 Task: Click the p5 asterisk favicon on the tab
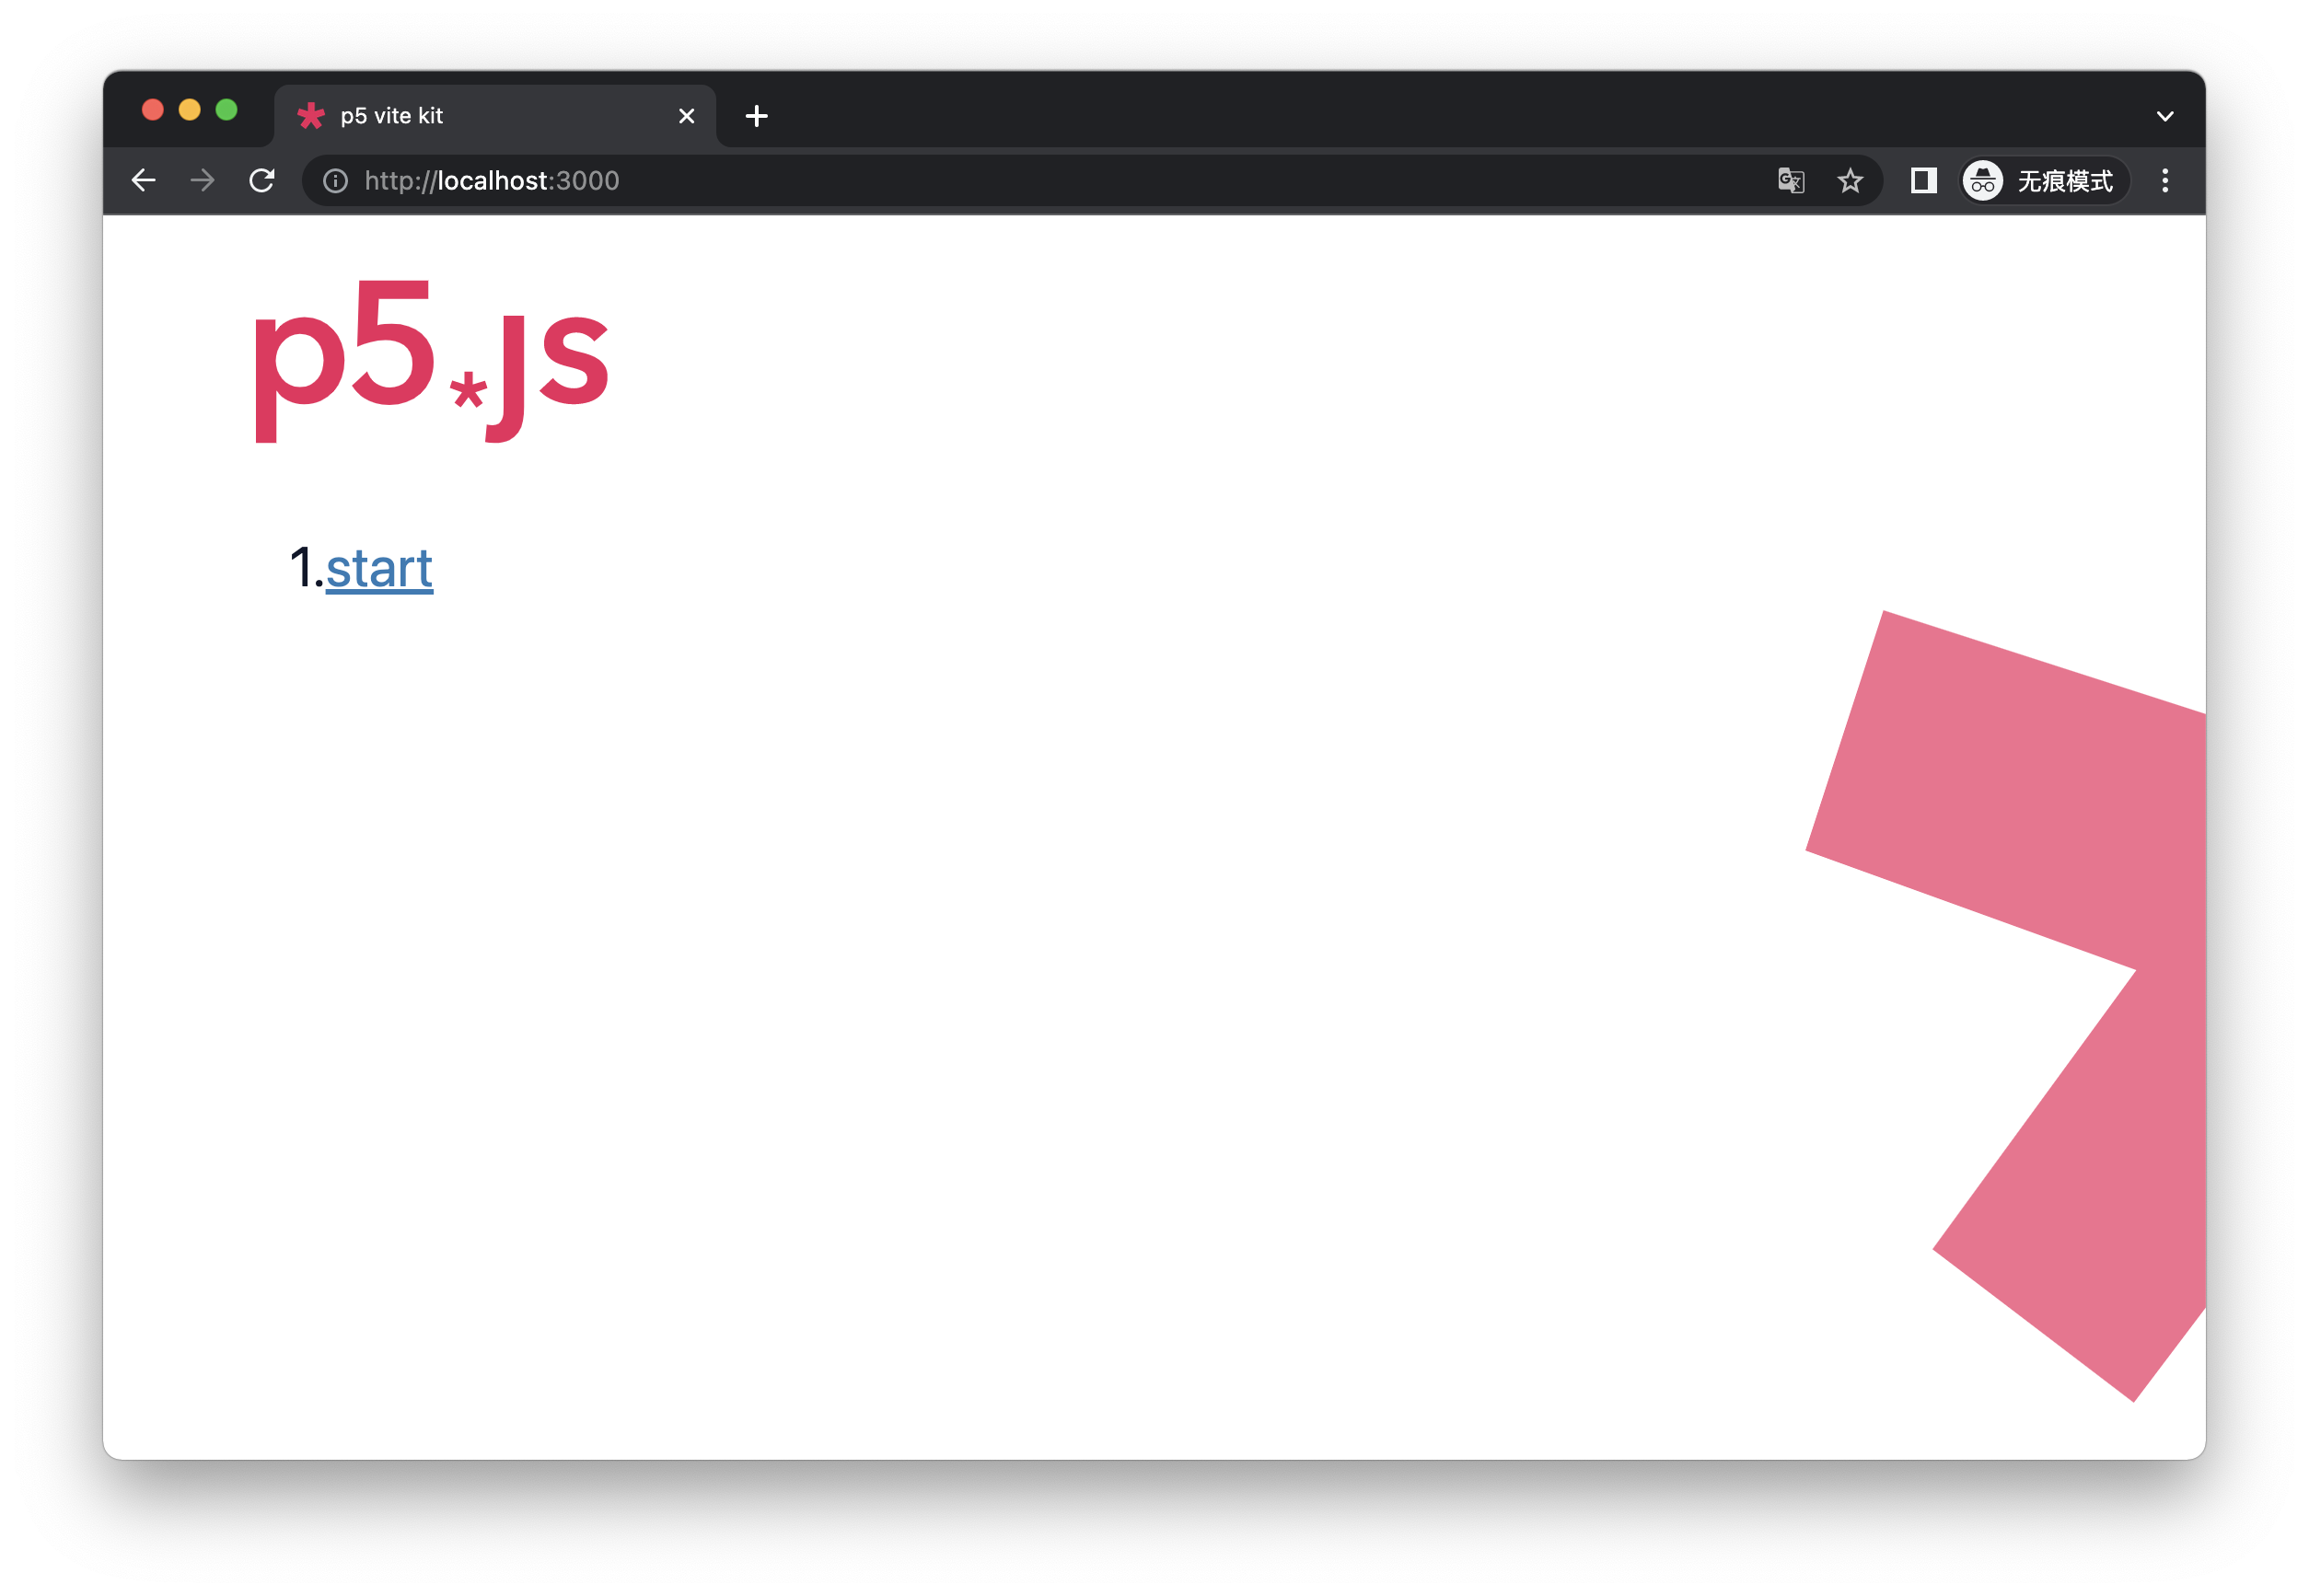click(x=312, y=115)
